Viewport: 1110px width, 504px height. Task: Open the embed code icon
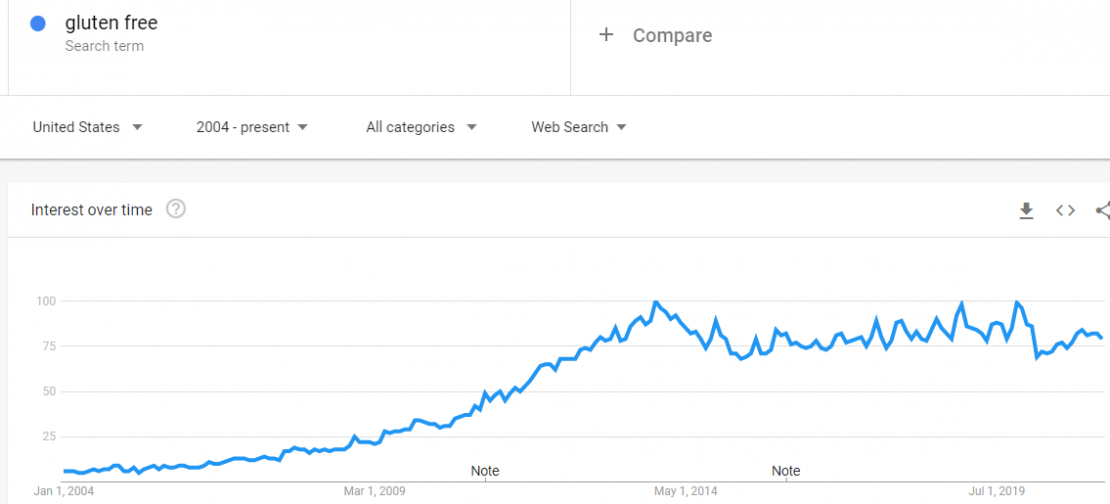tap(1065, 210)
